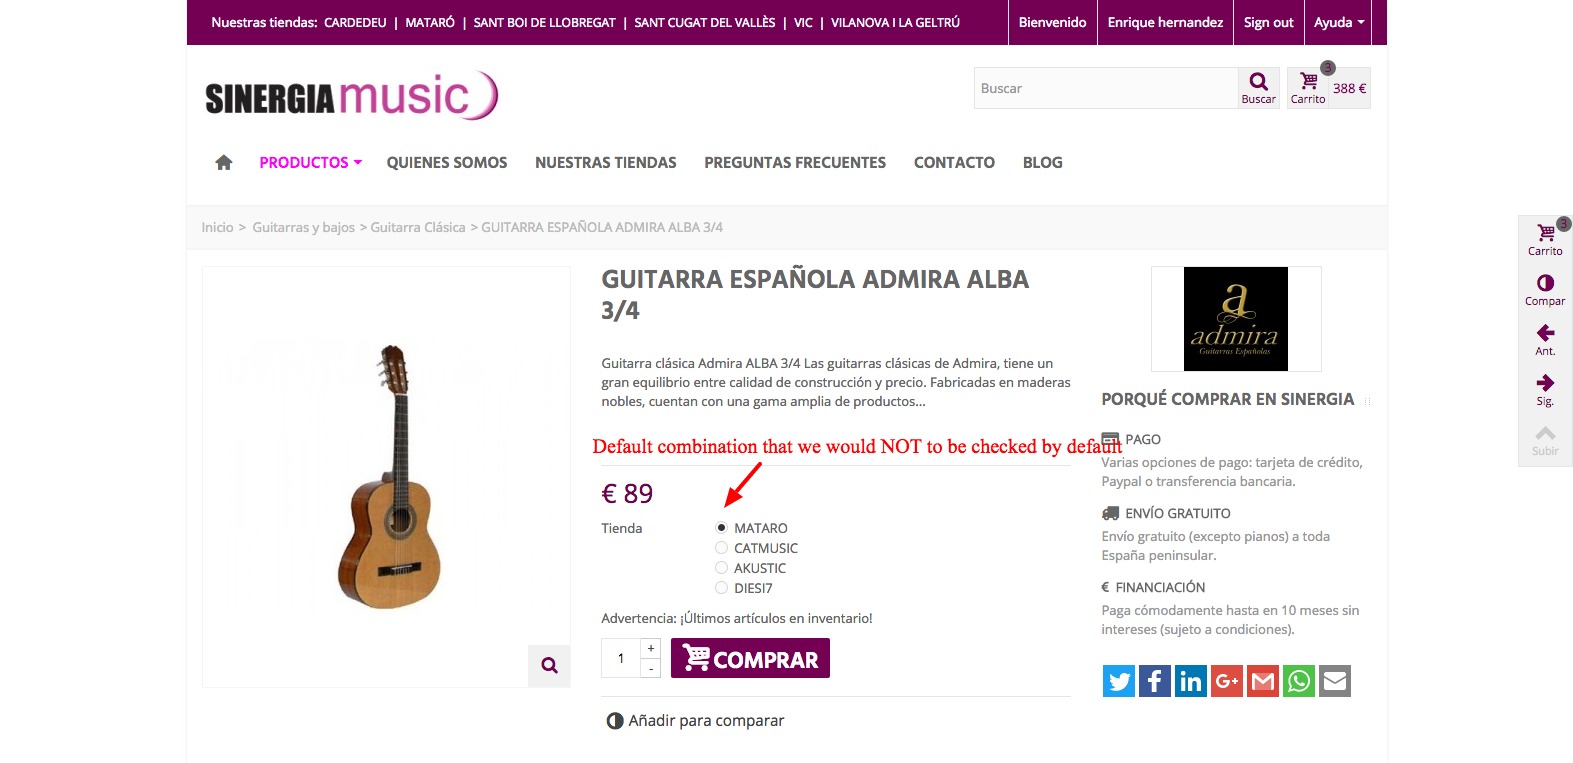Screen dimensions: 1573x763
Task: Open the Ayuda dropdown
Action: pyautogui.click(x=1339, y=22)
